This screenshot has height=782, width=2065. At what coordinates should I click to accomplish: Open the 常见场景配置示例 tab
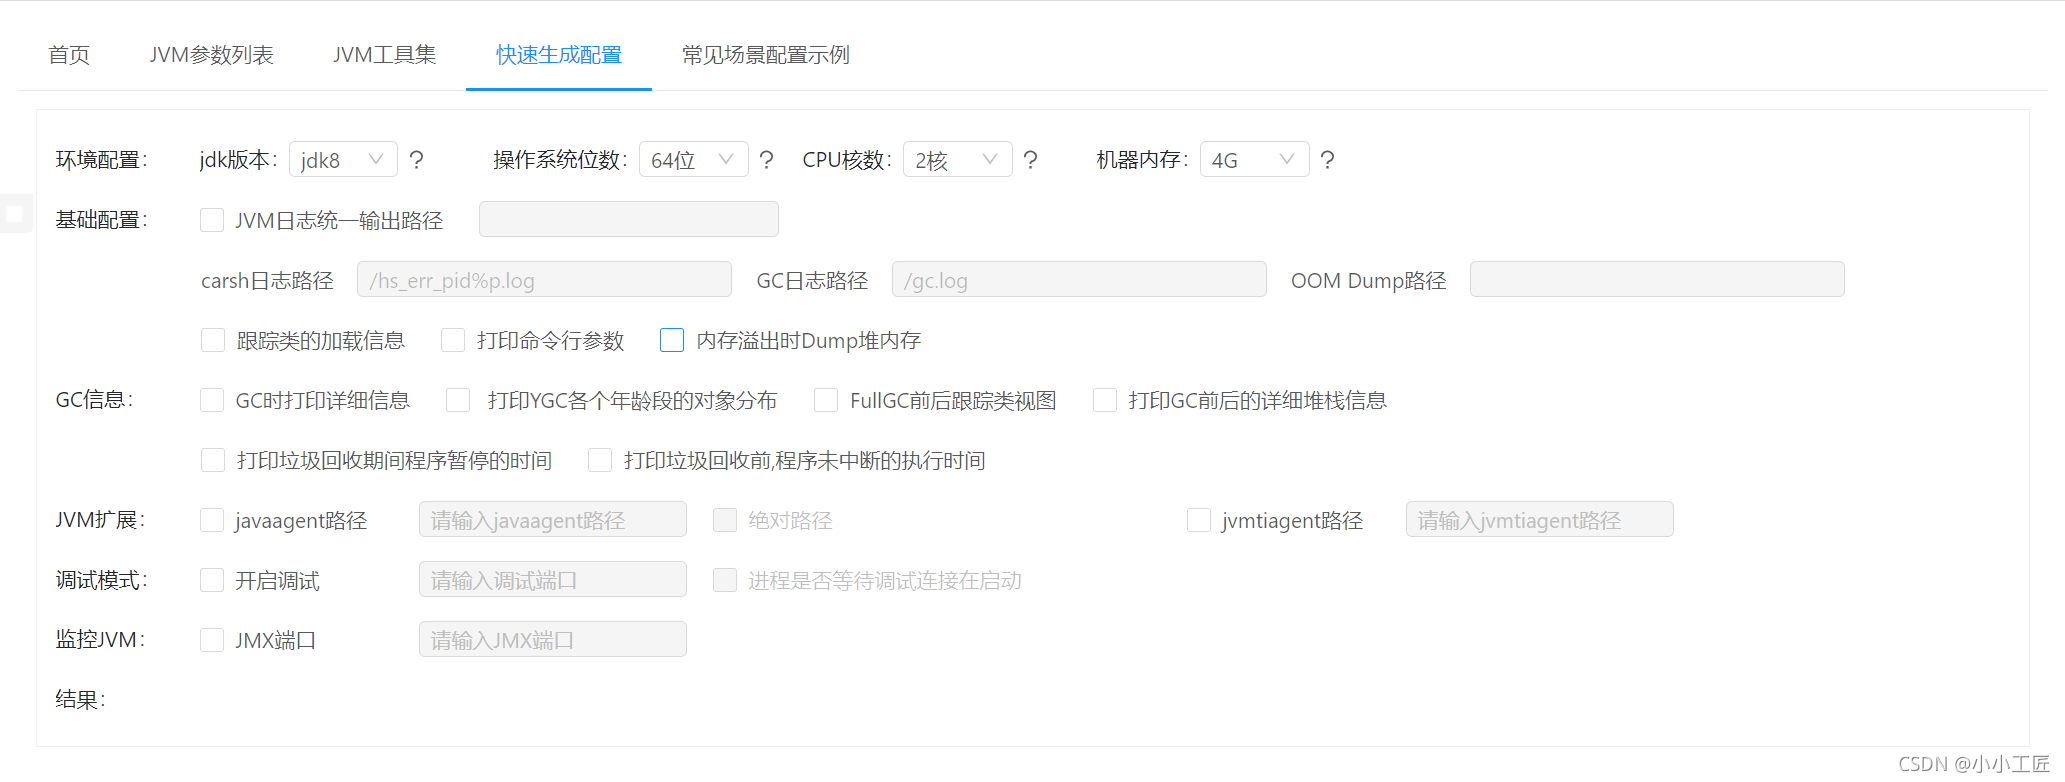[765, 55]
